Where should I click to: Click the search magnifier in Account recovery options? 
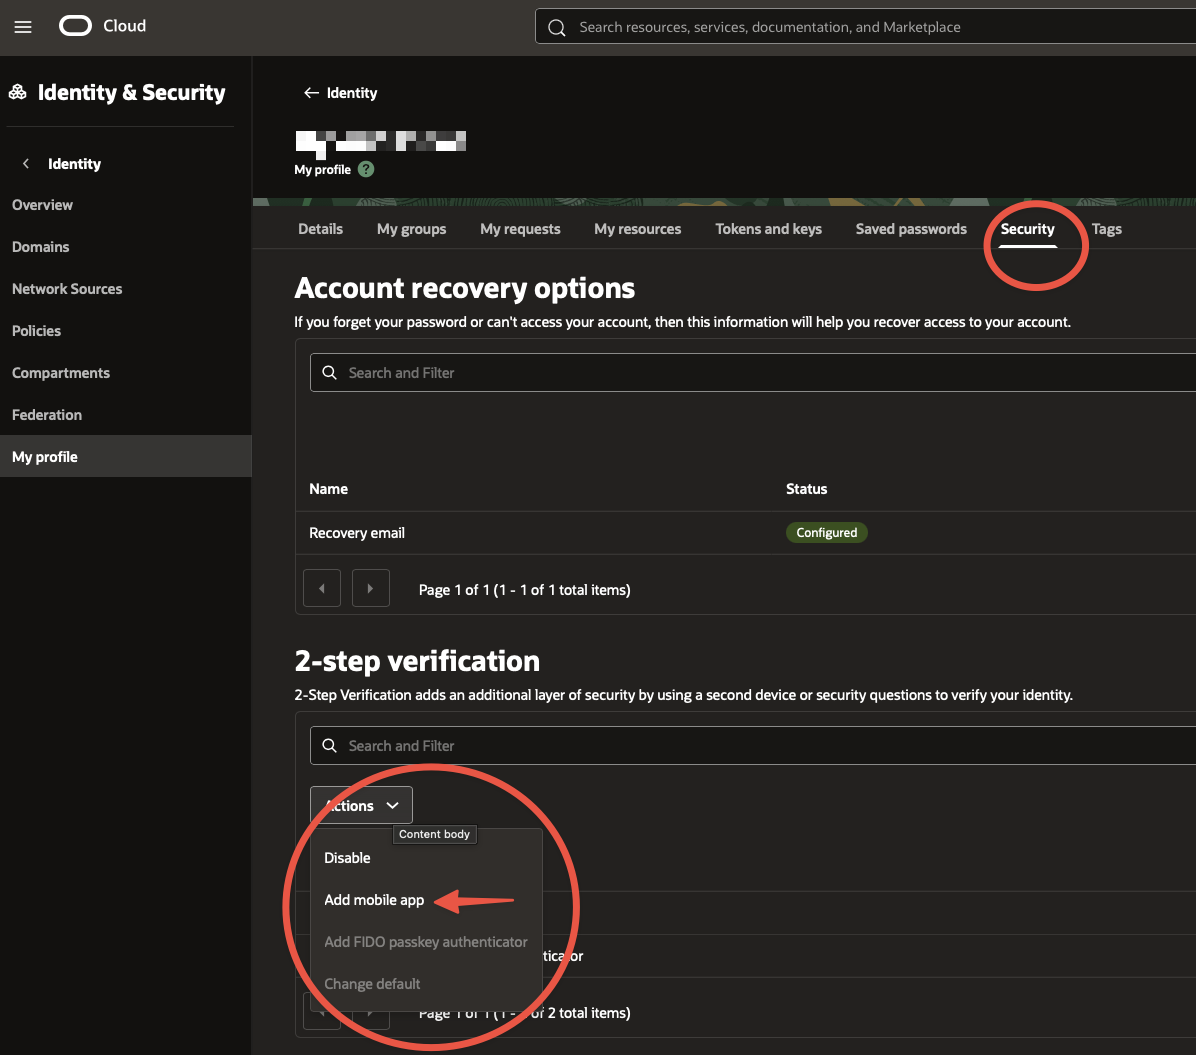(329, 372)
